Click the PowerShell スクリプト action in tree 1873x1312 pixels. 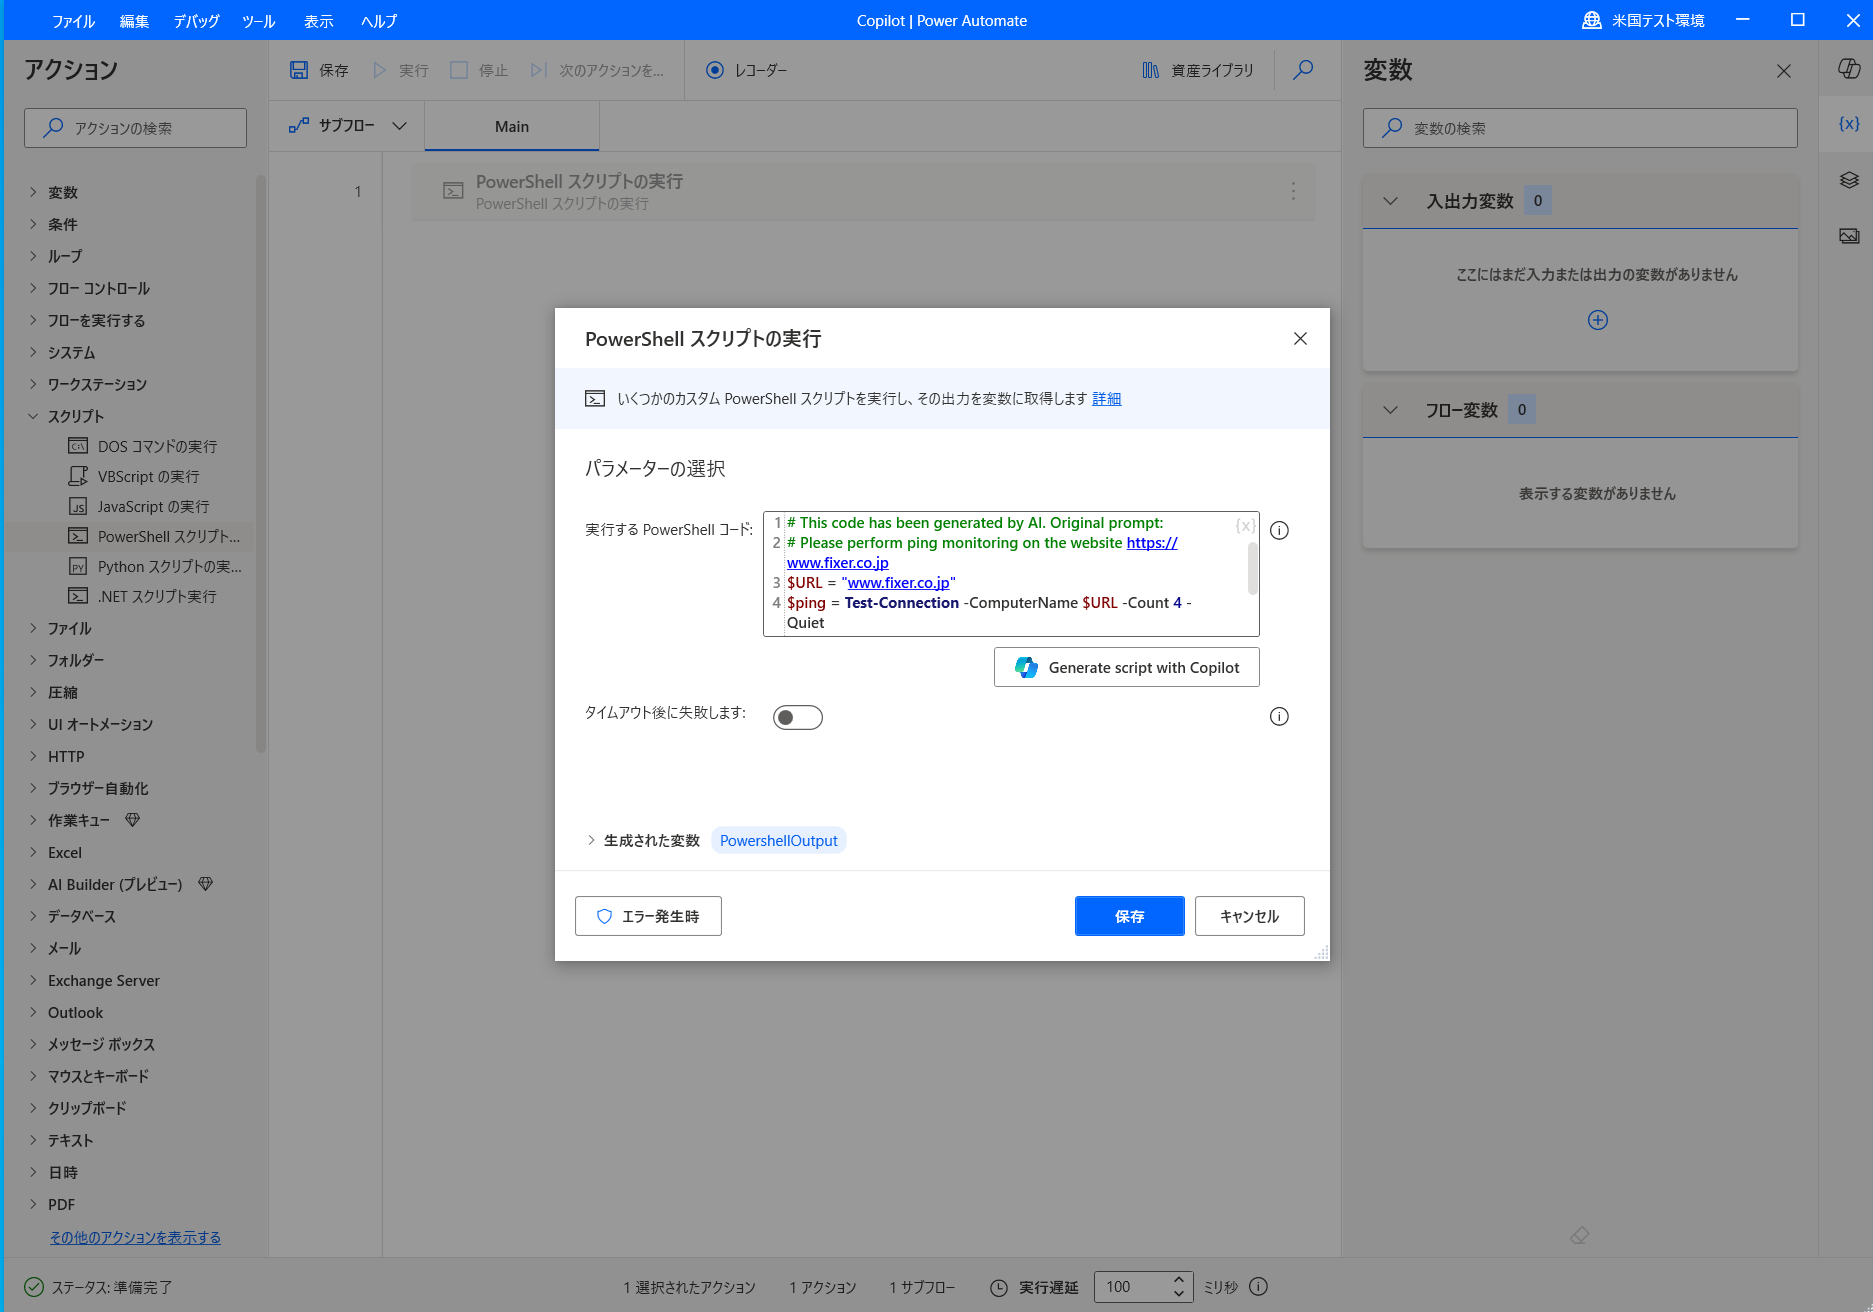[154, 536]
